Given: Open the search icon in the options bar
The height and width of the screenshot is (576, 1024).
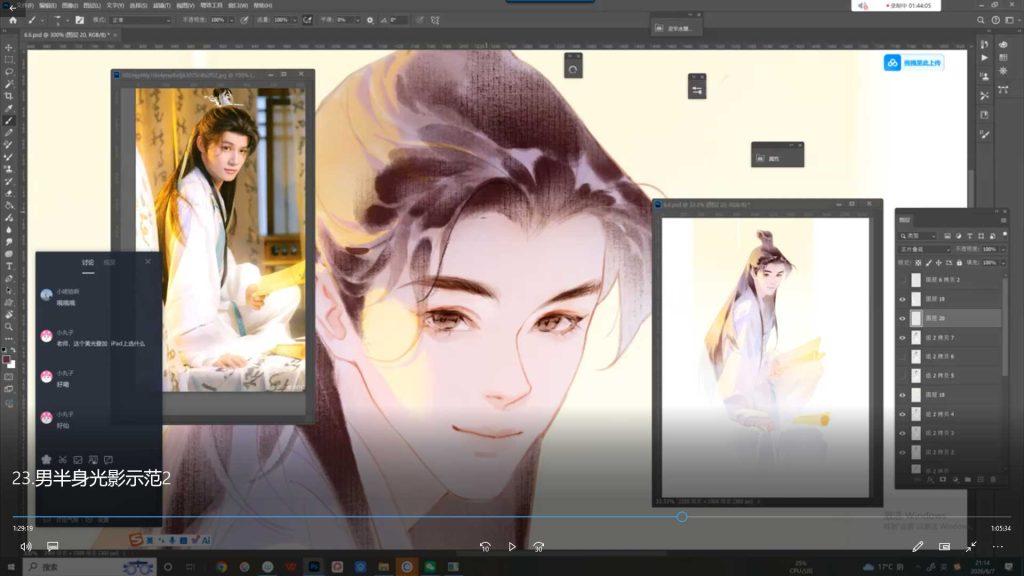Looking at the screenshot, I should point(980,20).
